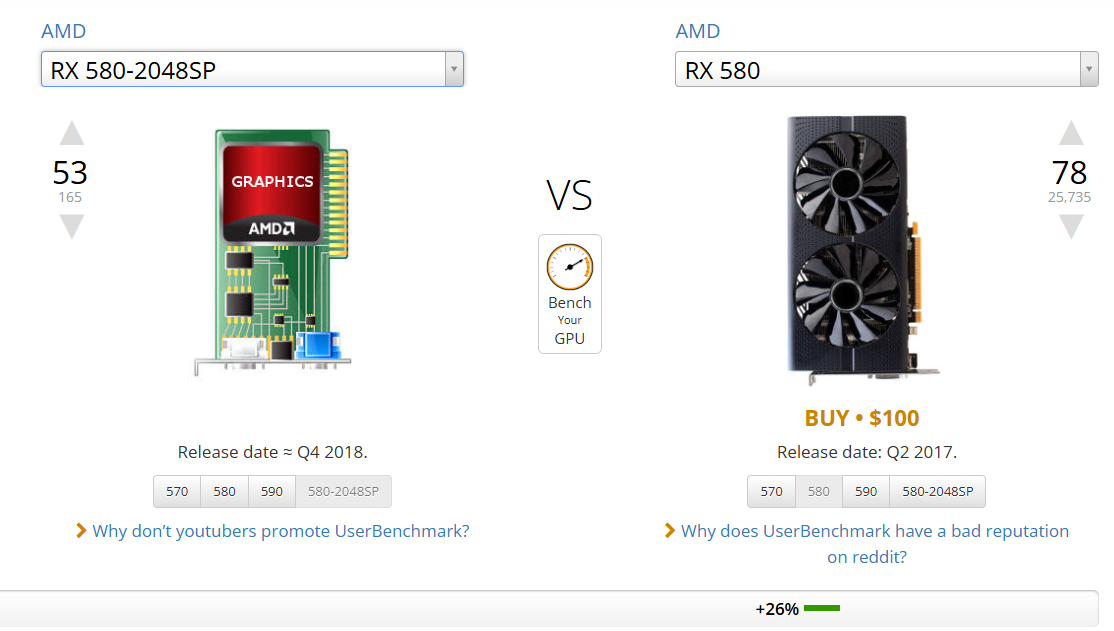Click BUY • $100 link
Viewport: 1114px width, 631px height.
coord(861,418)
